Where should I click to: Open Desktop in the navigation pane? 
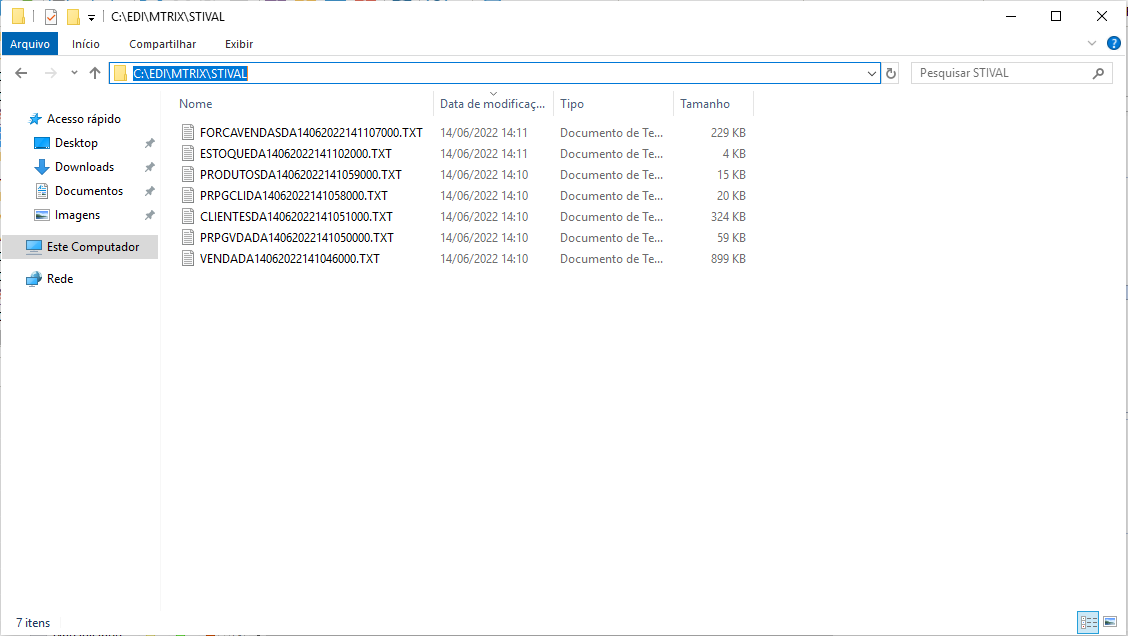point(76,143)
